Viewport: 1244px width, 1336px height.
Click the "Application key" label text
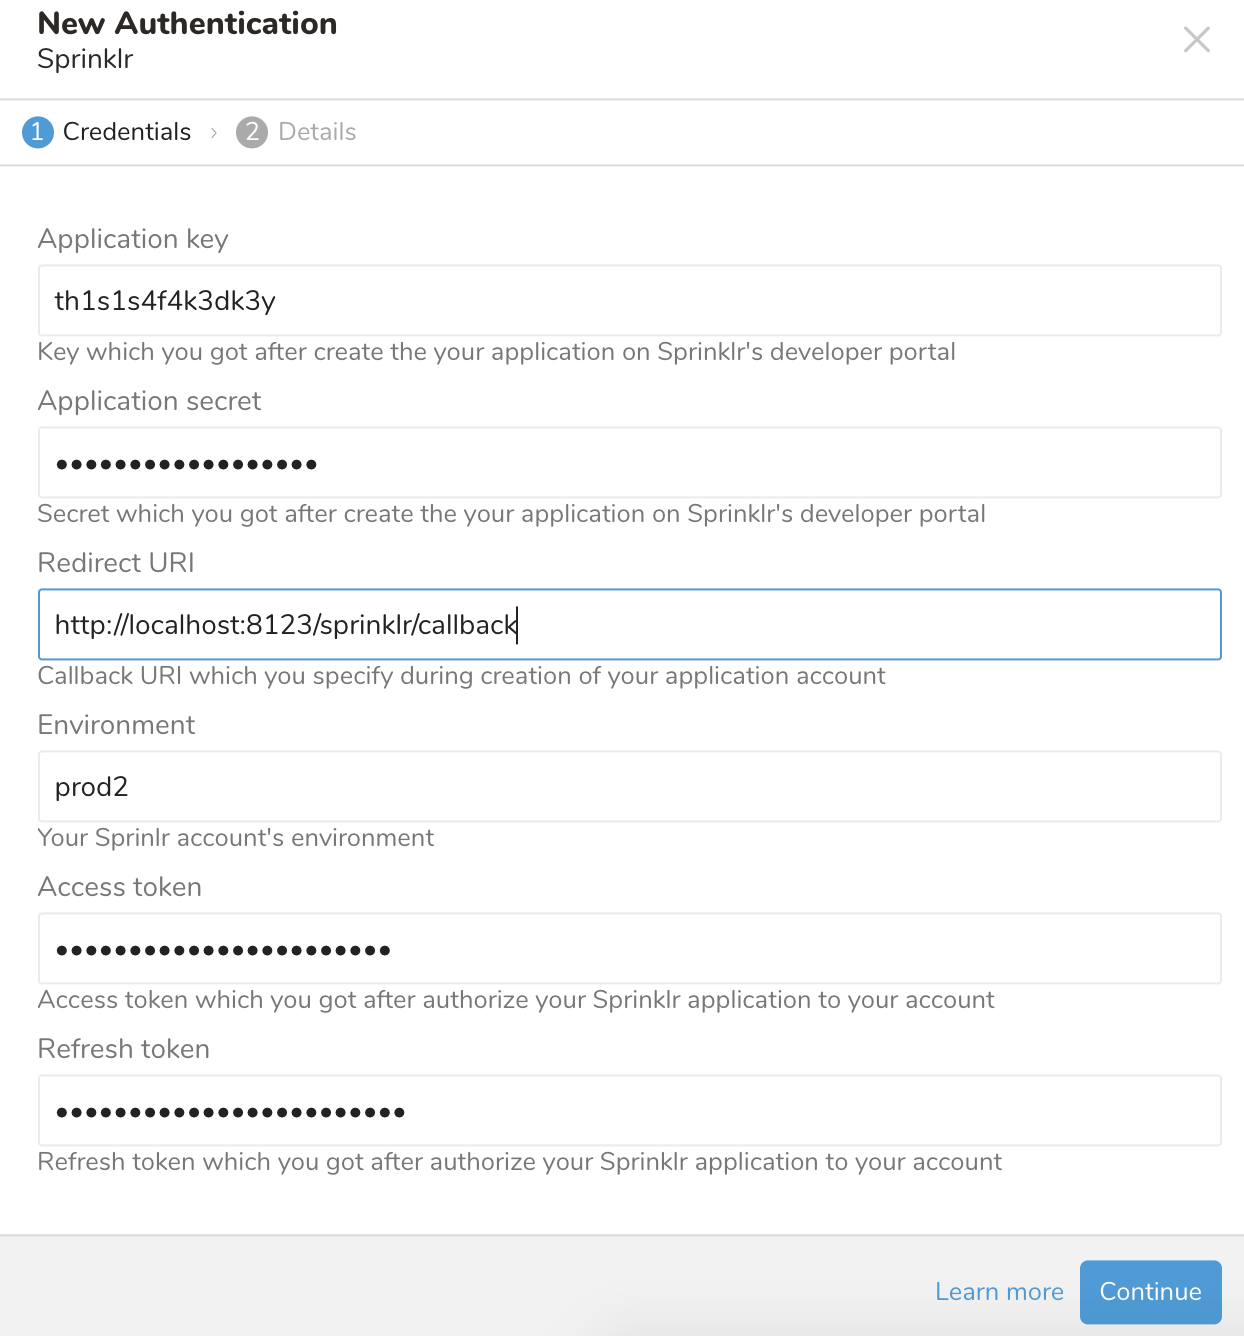(x=133, y=239)
